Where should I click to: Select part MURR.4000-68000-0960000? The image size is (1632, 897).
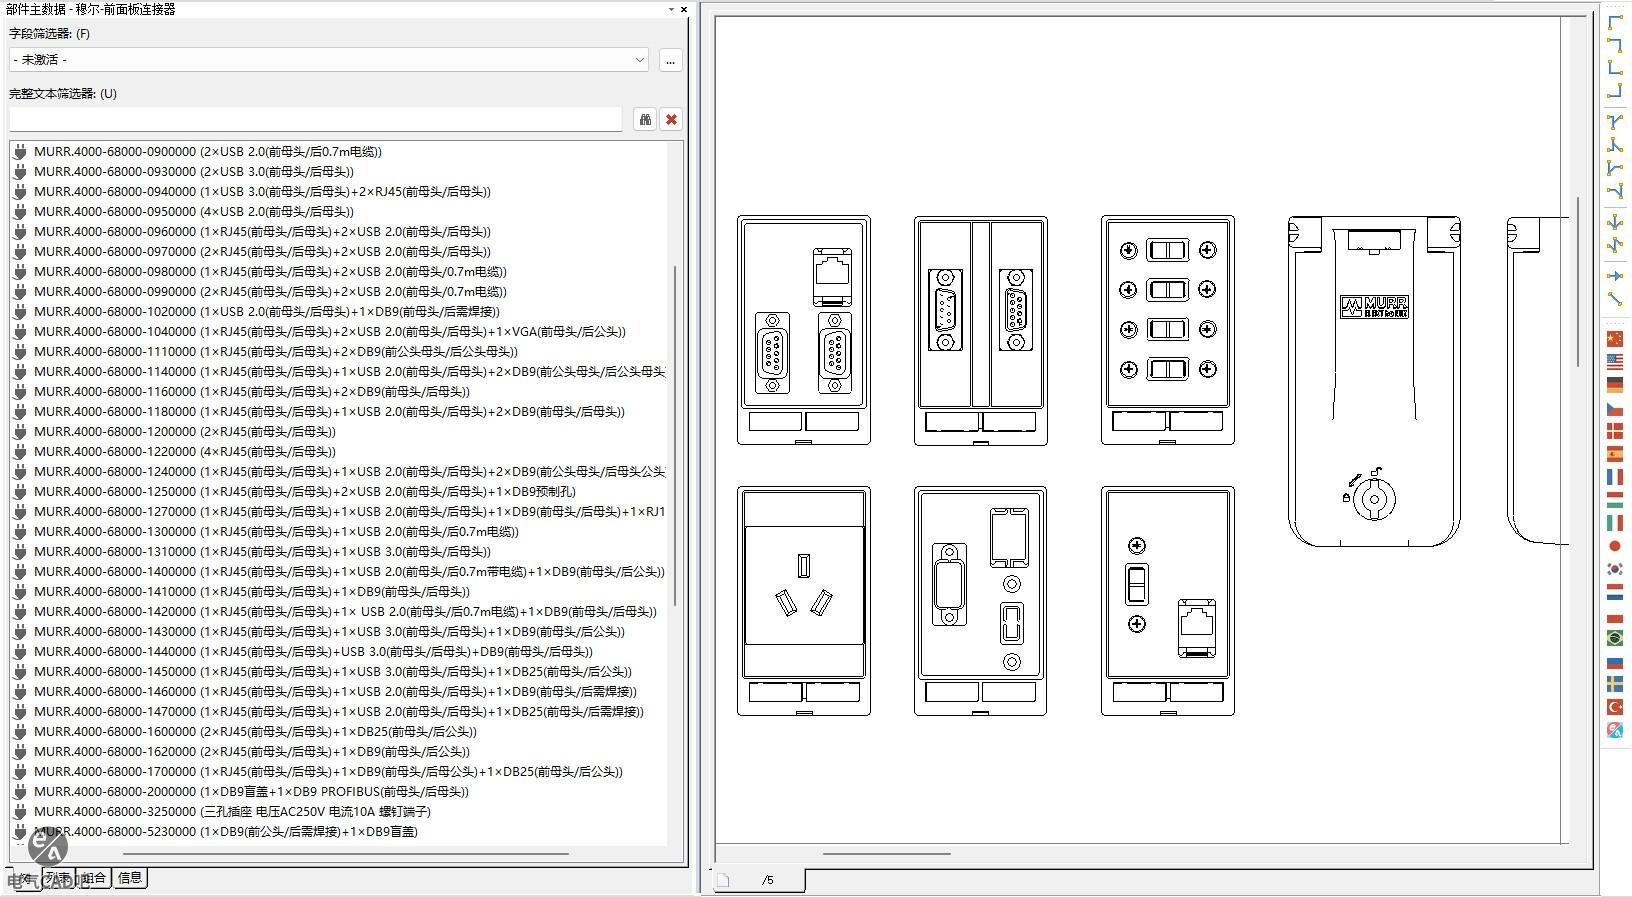[263, 232]
